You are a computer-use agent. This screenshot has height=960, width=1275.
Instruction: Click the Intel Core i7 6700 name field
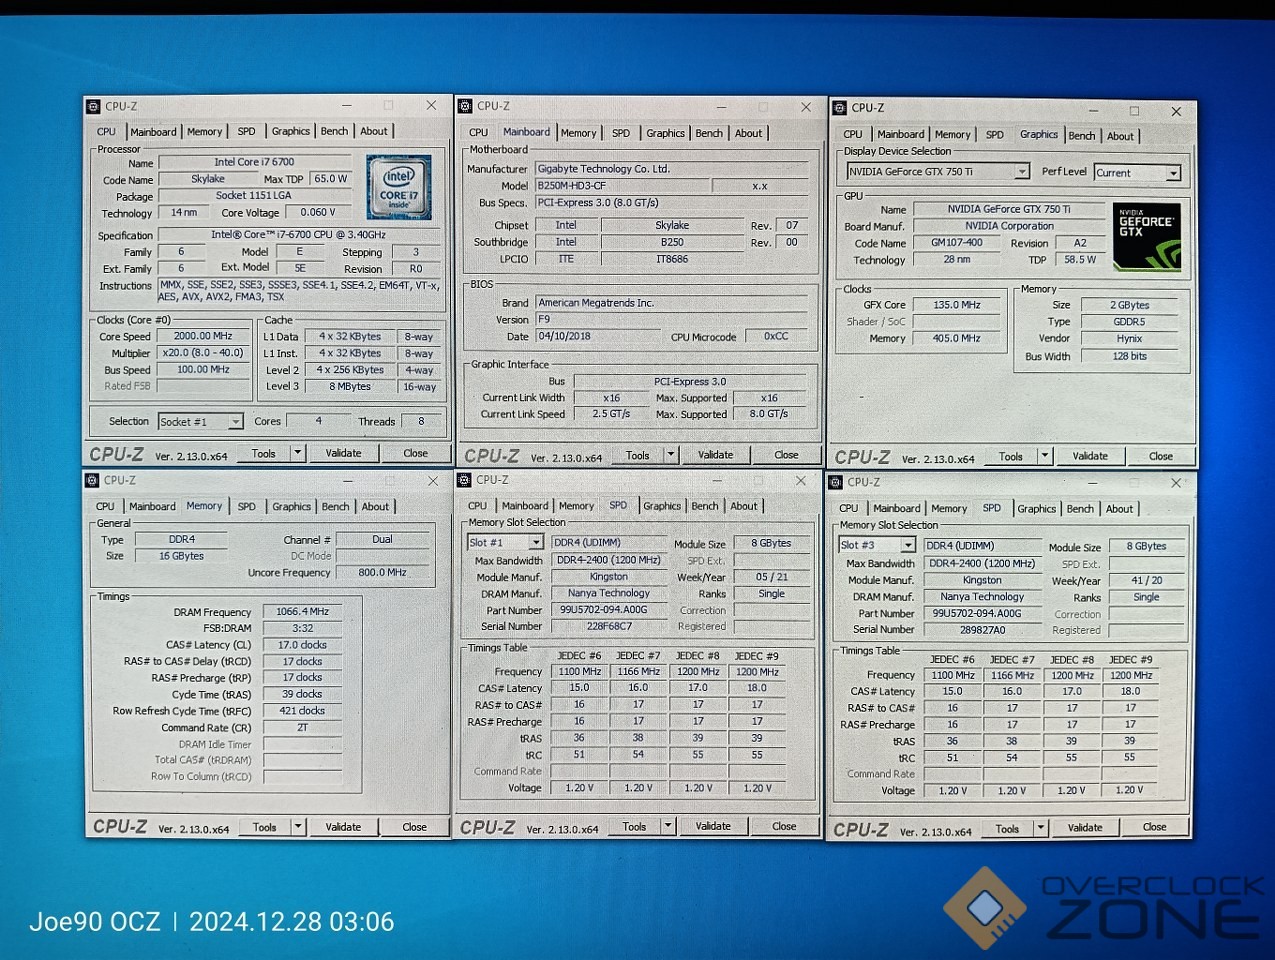[x=254, y=162]
